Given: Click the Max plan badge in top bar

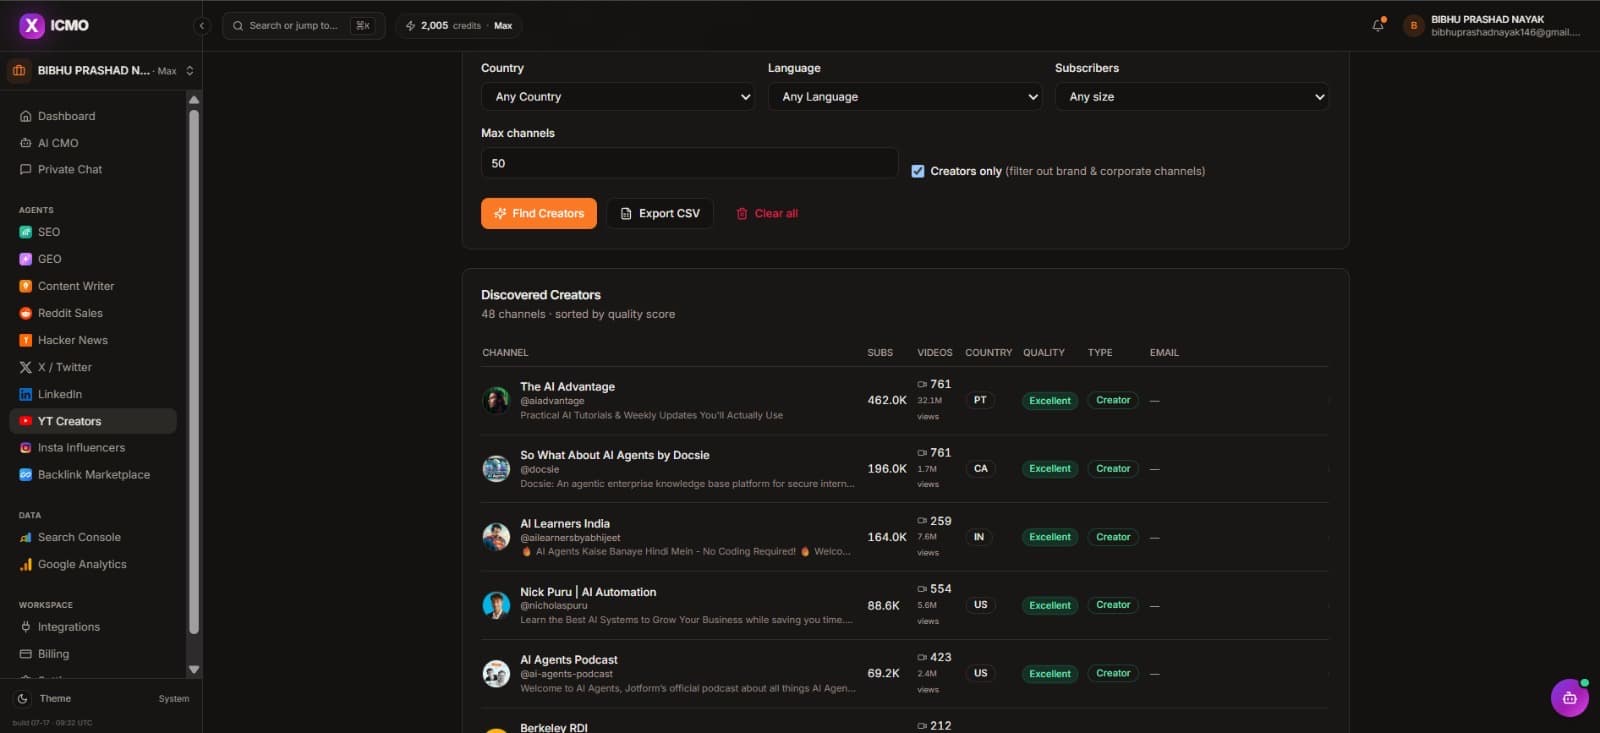Looking at the screenshot, I should coord(503,26).
